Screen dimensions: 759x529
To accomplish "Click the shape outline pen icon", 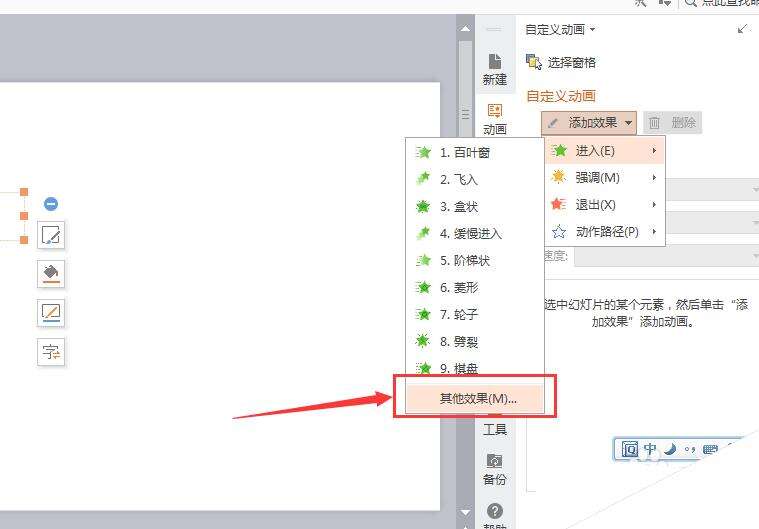I will coord(51,235).
